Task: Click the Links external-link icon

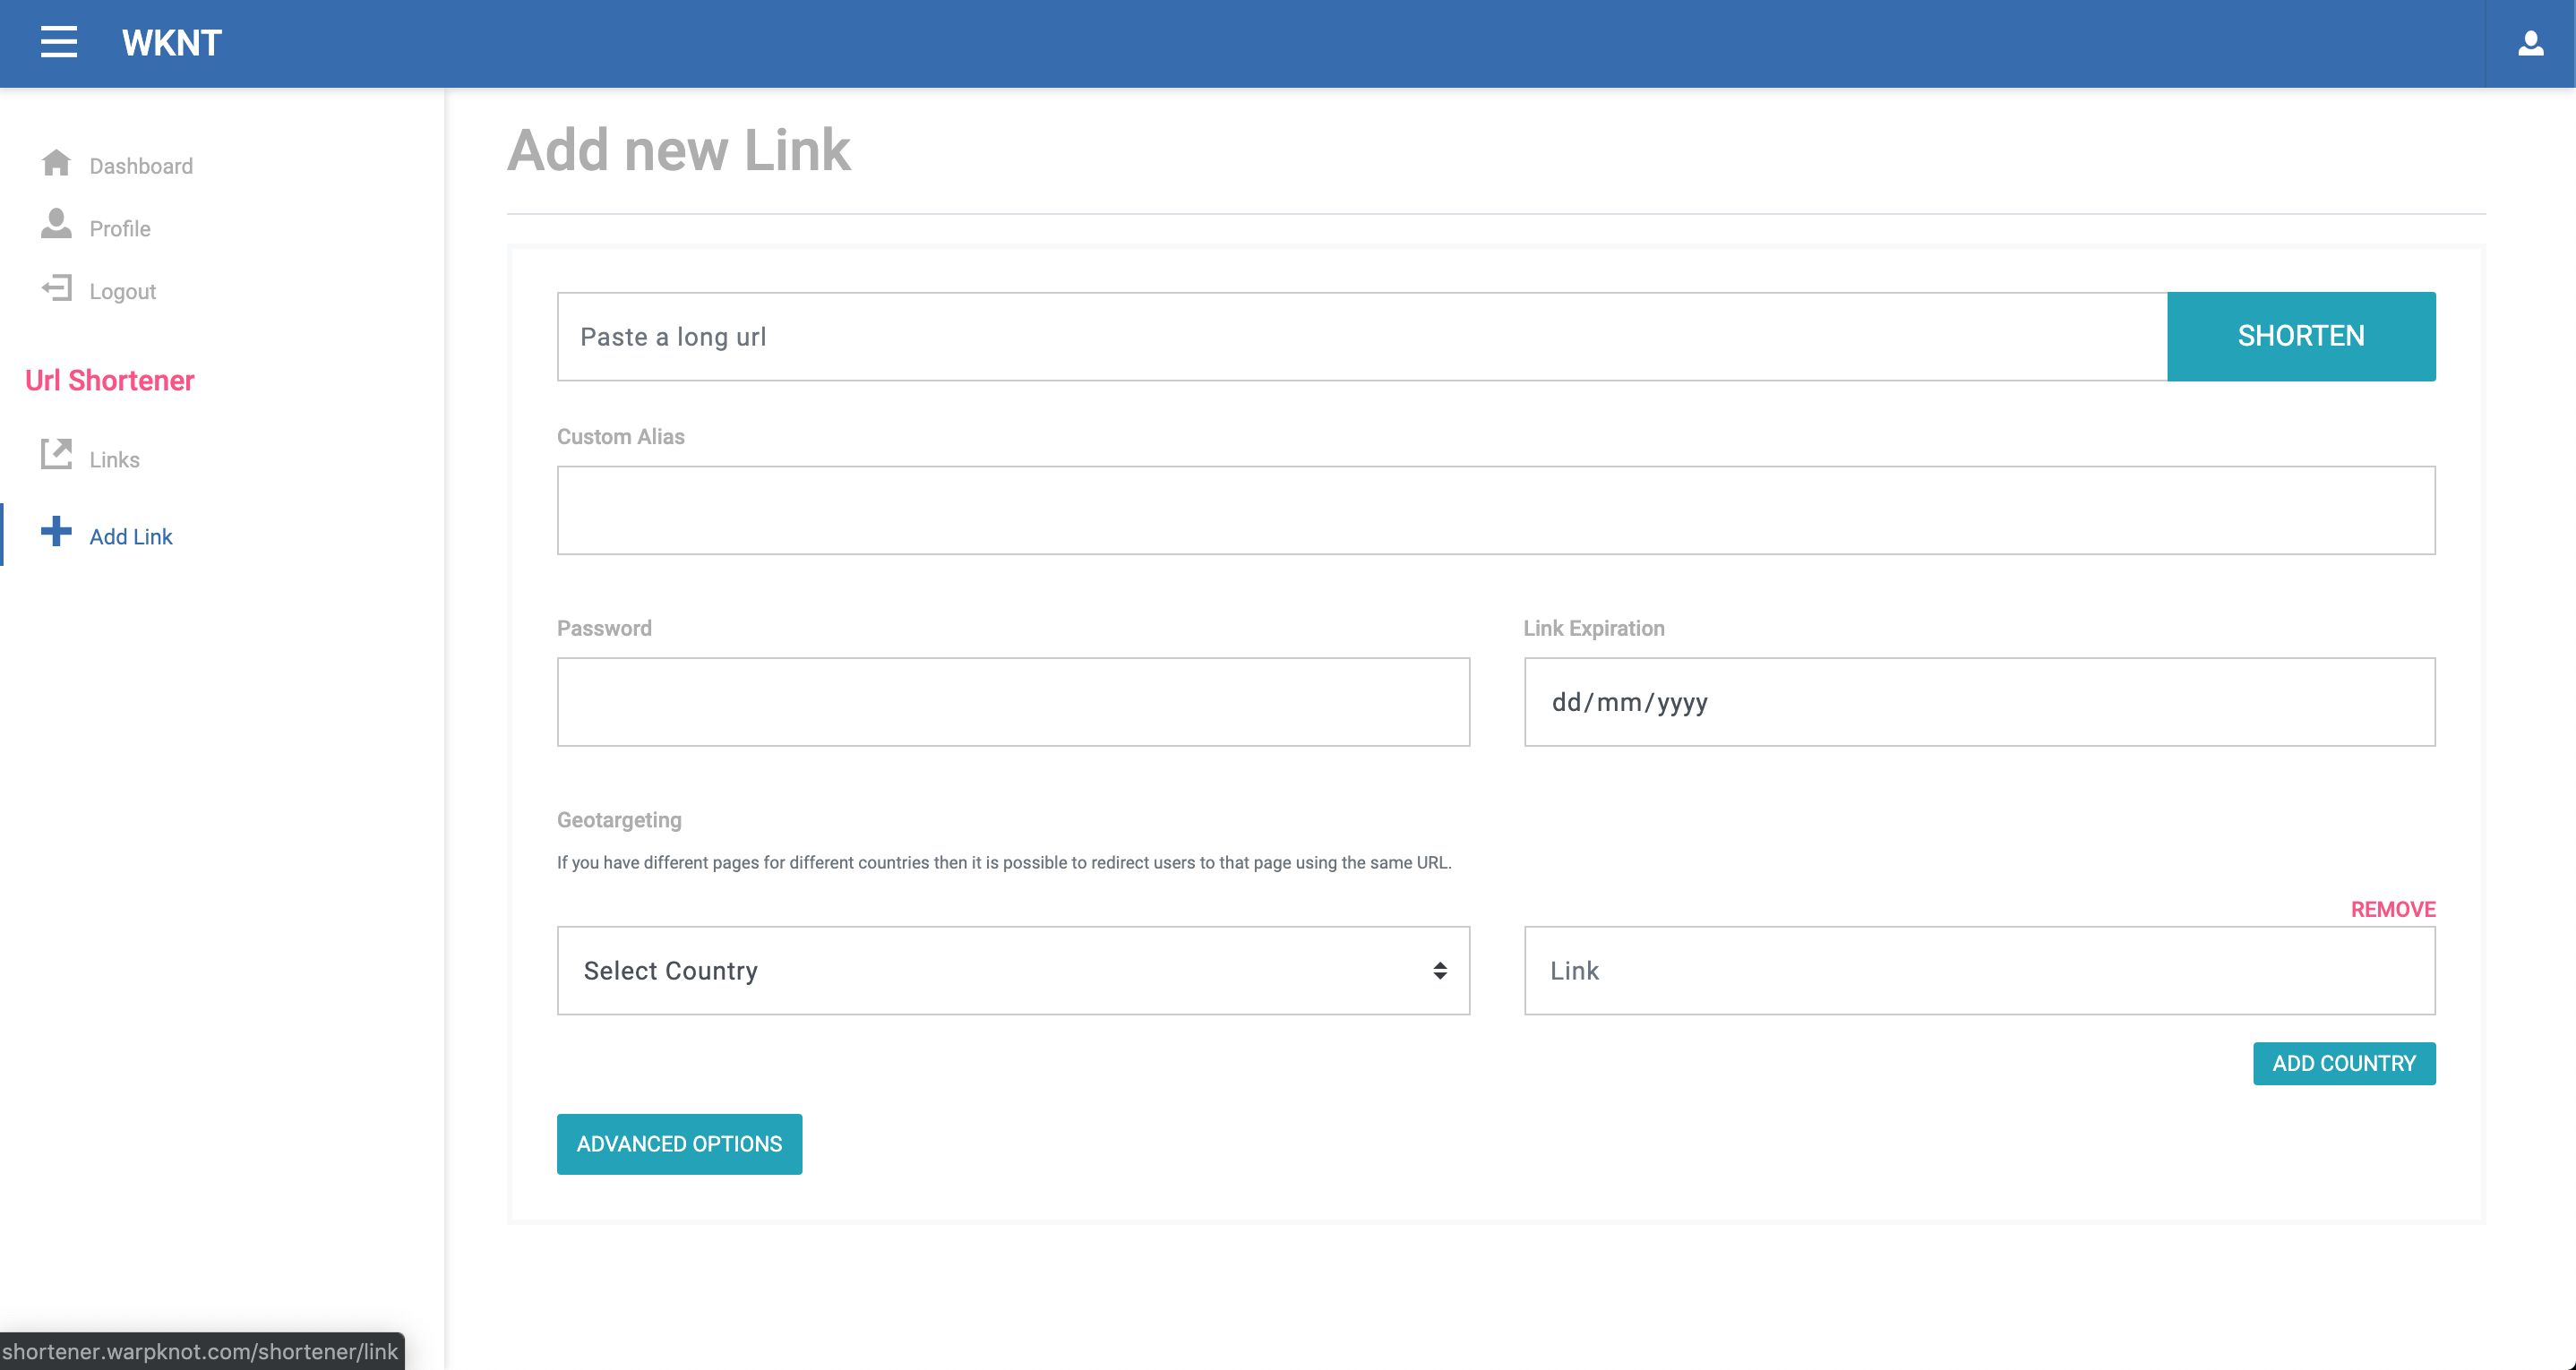Action: point(56,454)
